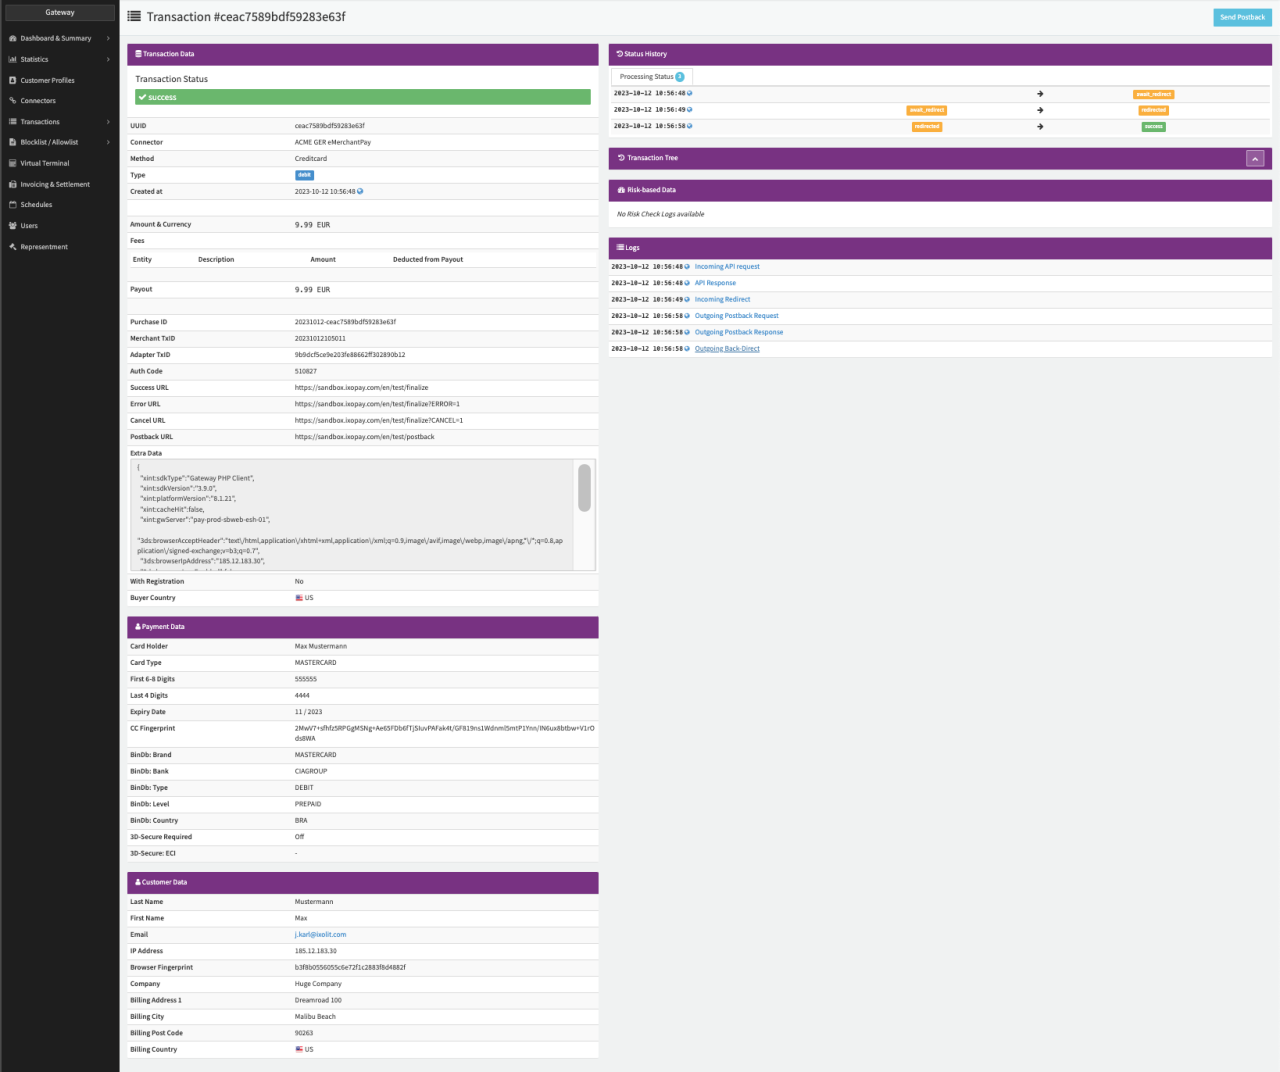Click the globe icon beside Created at timestamp

point(360,191)
